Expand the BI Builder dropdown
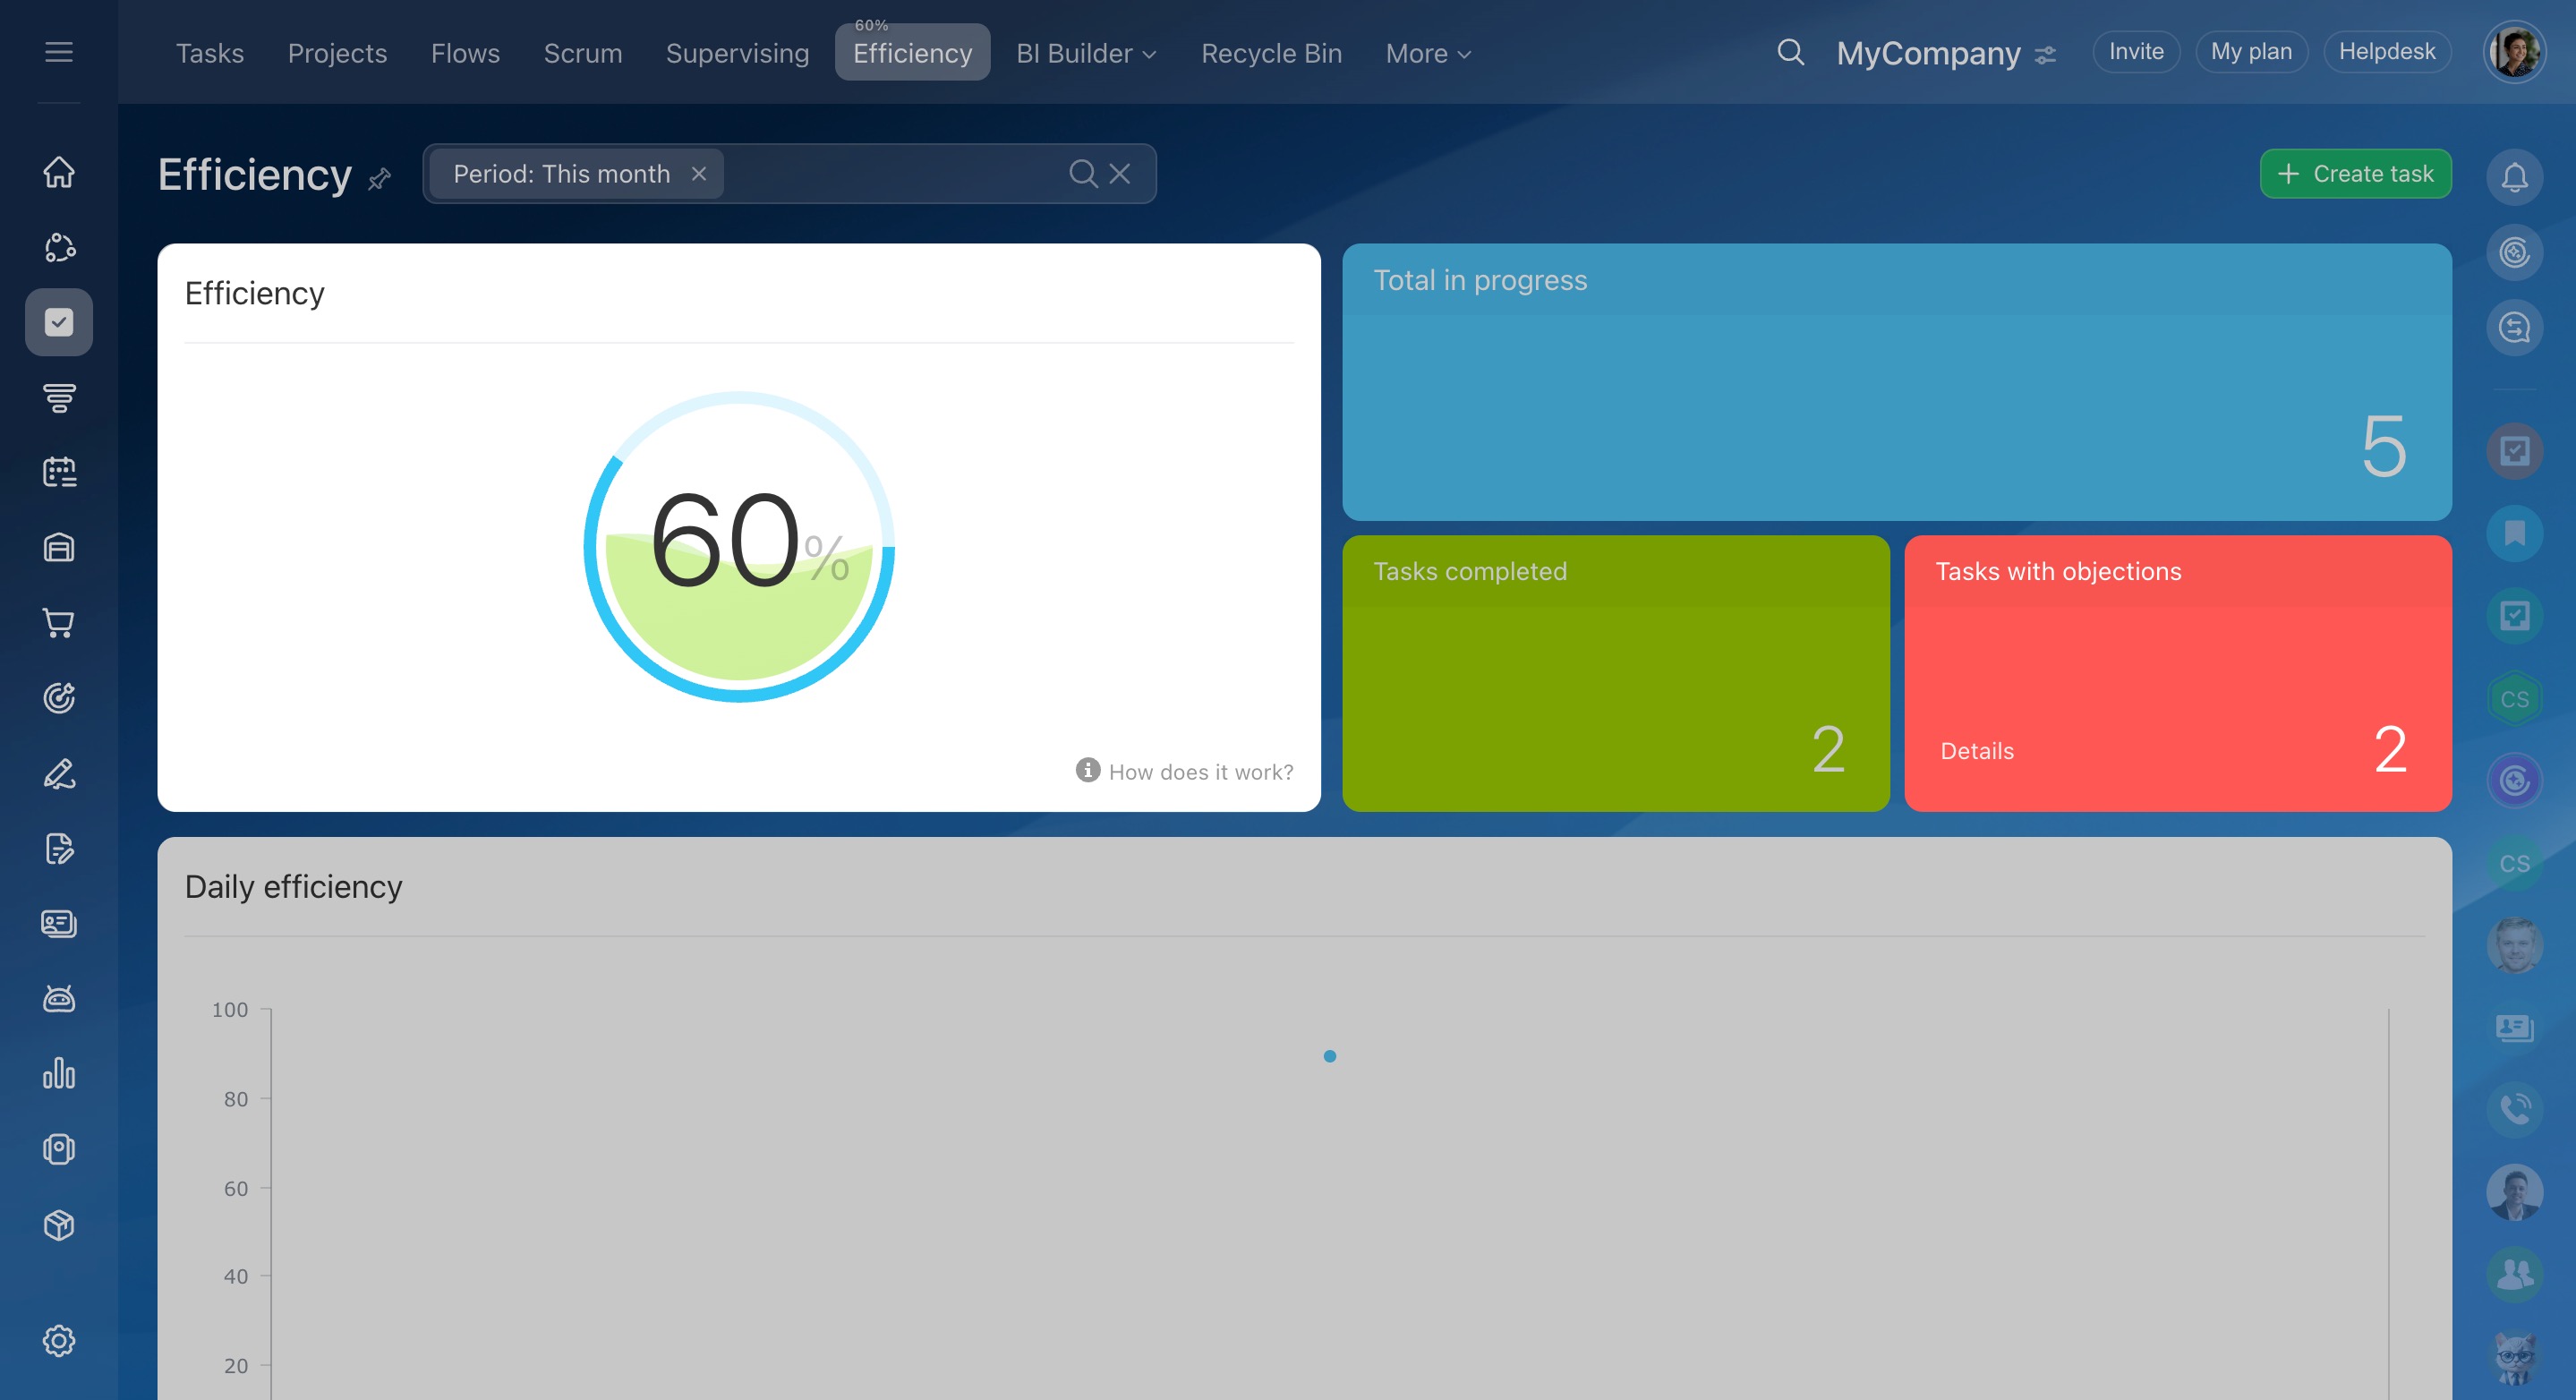2576x1400 pixels. click(x=1085, y=54)
